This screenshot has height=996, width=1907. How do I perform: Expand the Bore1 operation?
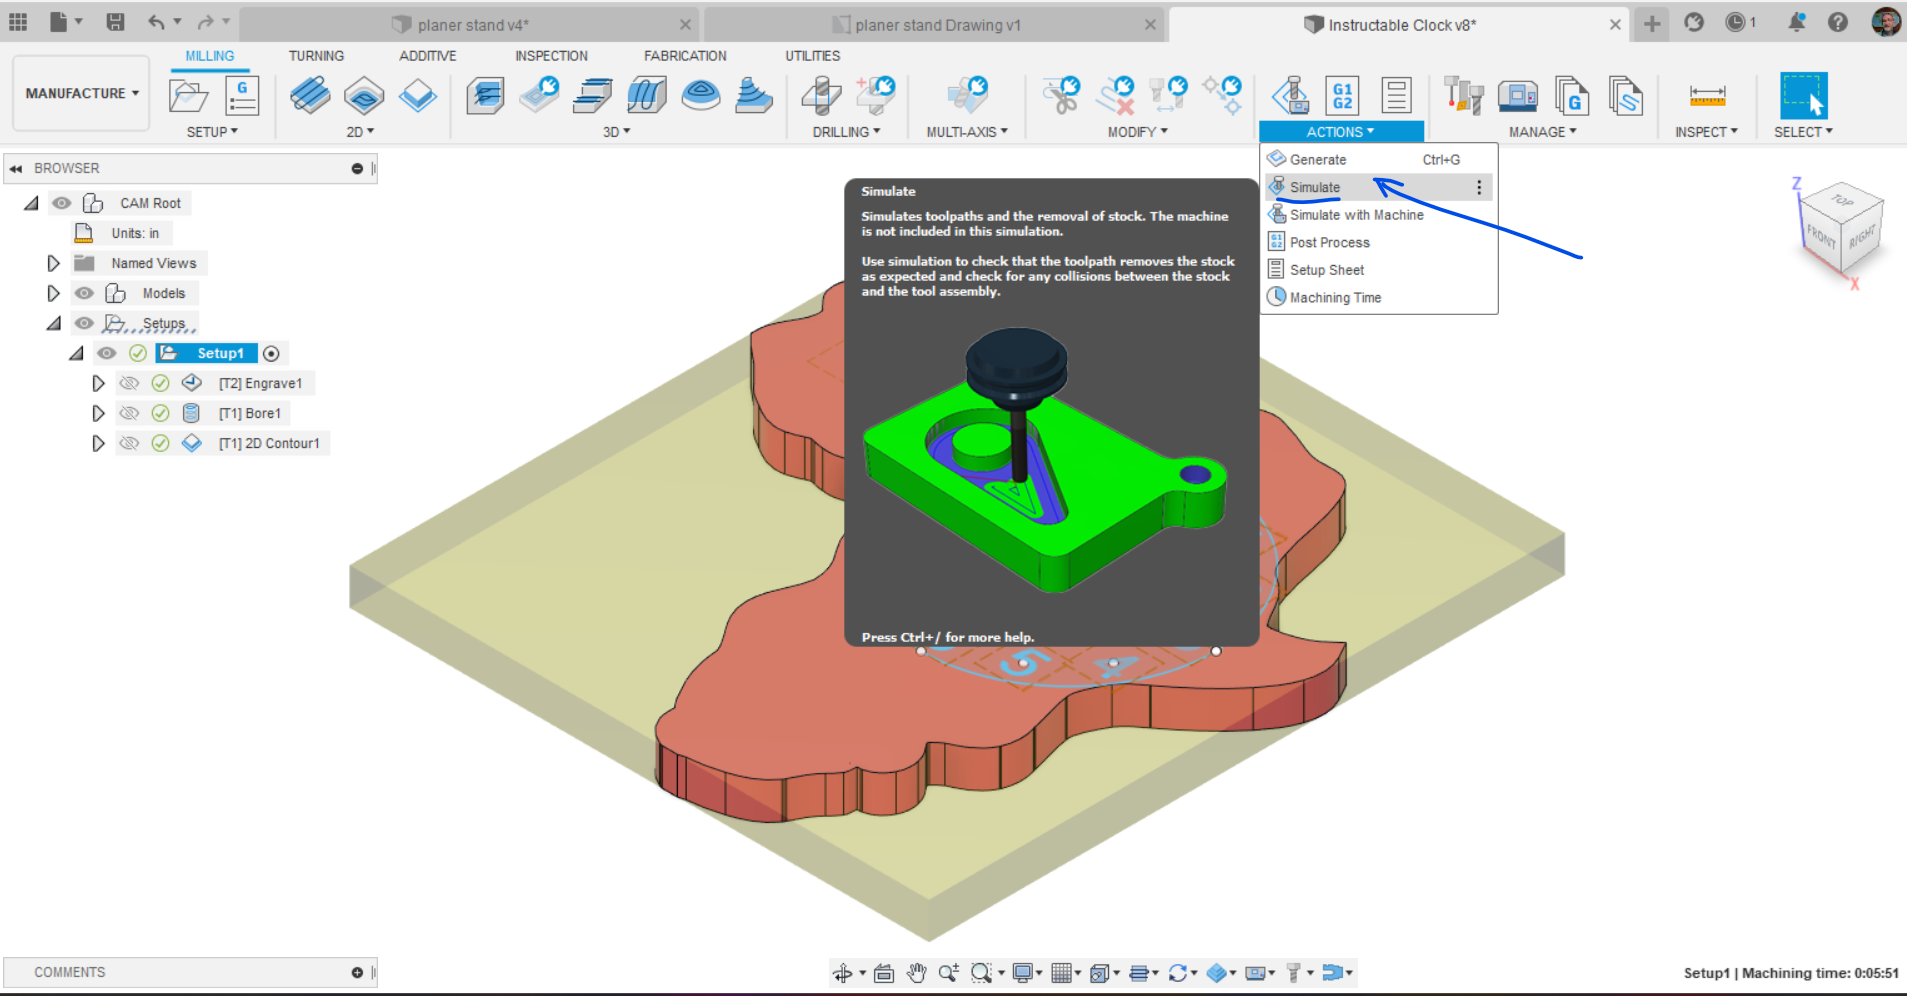[98, 413]
